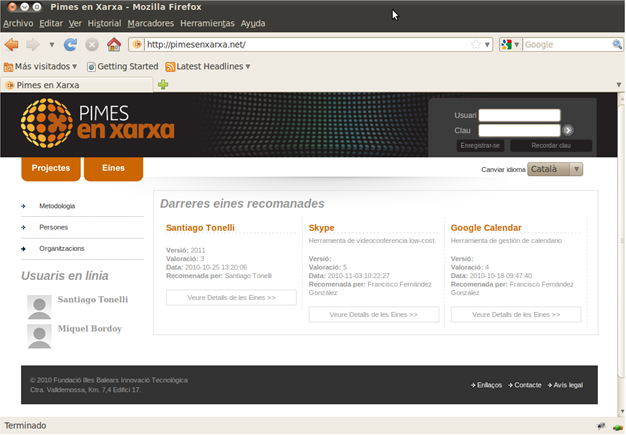The height and width of the screenshot is (435, 626).
Task: Click the Enregistrar-se button
Action: (480, 146)
